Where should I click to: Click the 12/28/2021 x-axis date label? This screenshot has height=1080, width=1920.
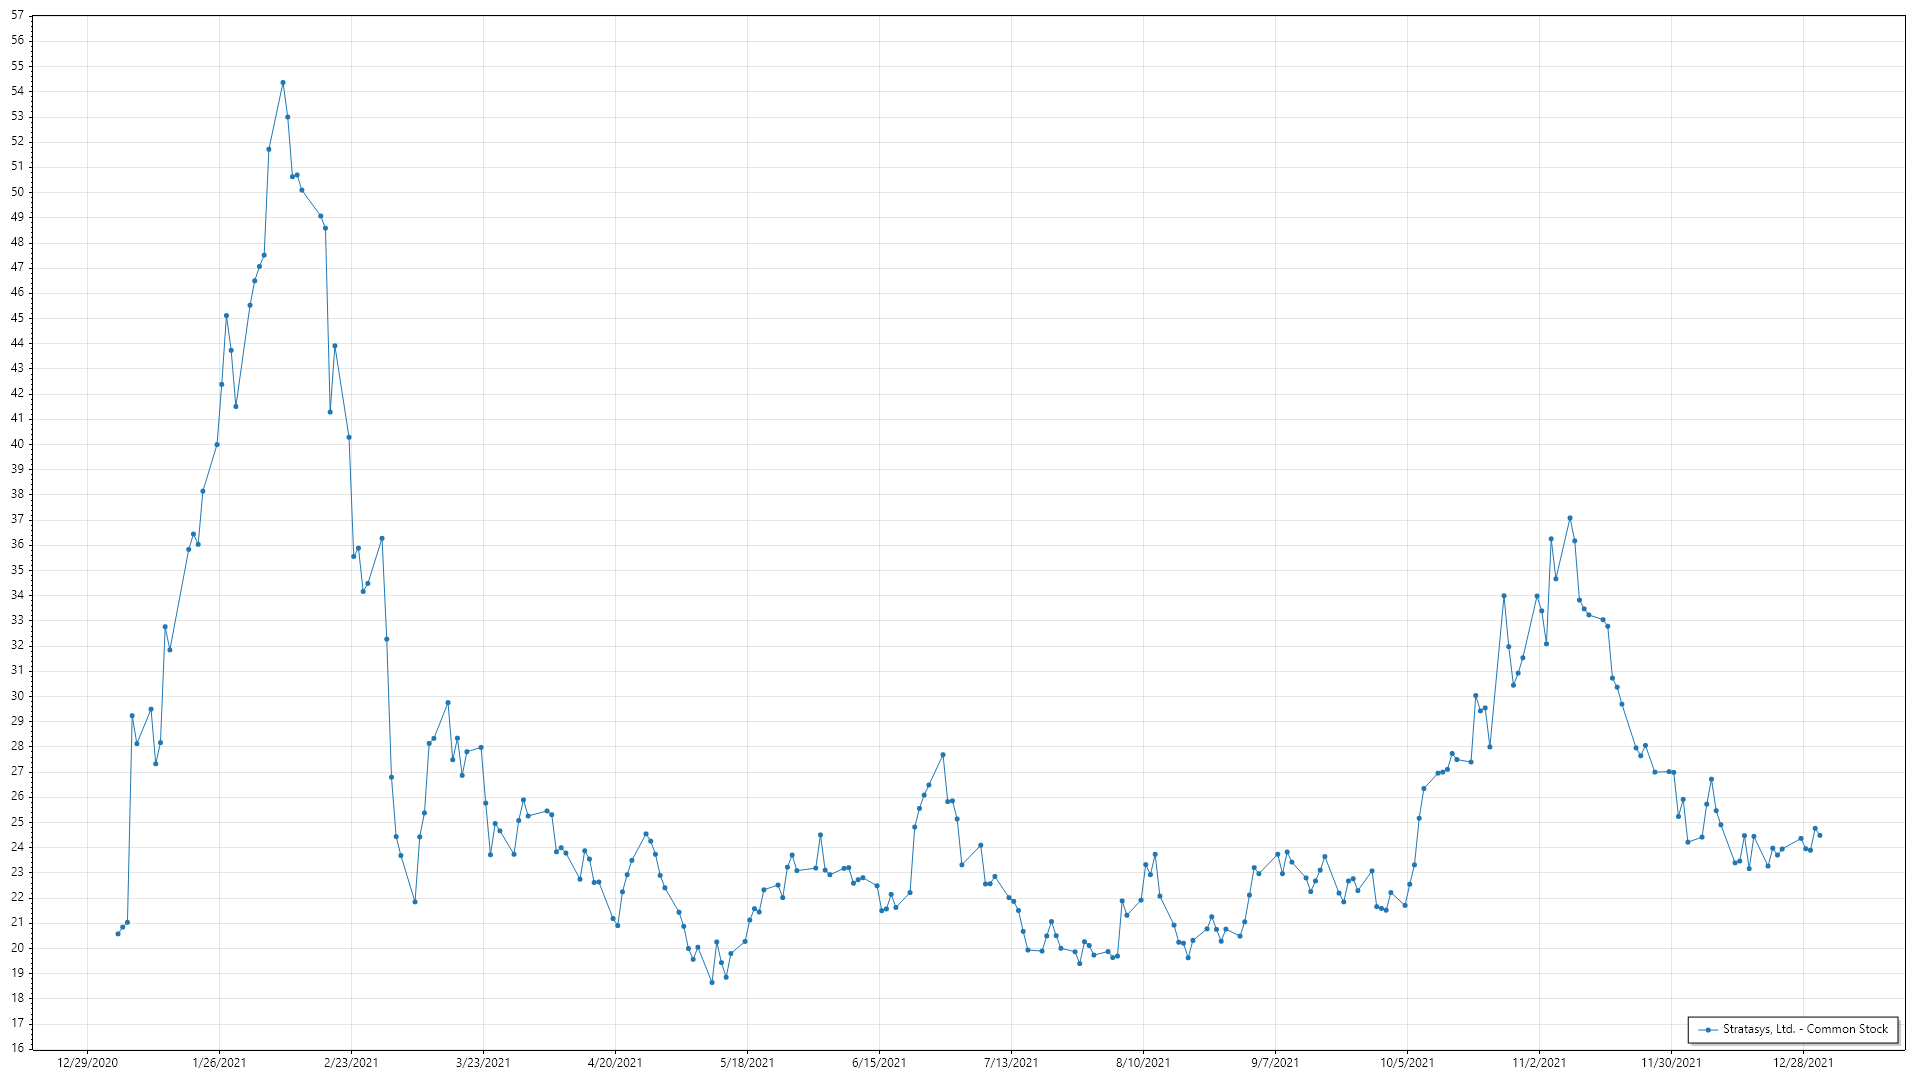click(1803, 1062)
